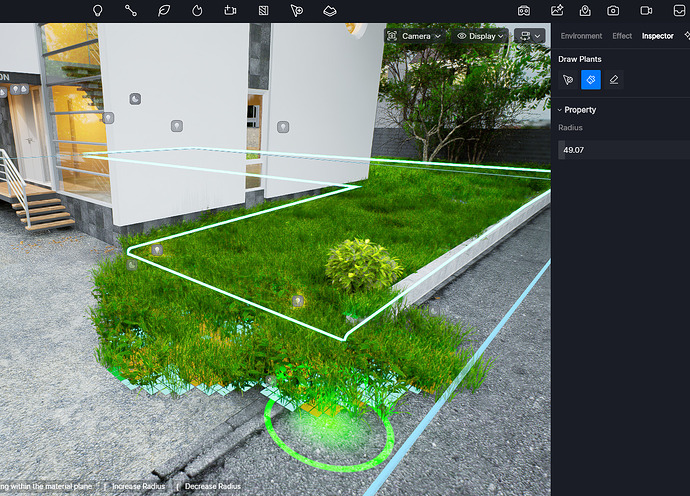
Task: Click the video recording icon
Action: coord(646,10)
